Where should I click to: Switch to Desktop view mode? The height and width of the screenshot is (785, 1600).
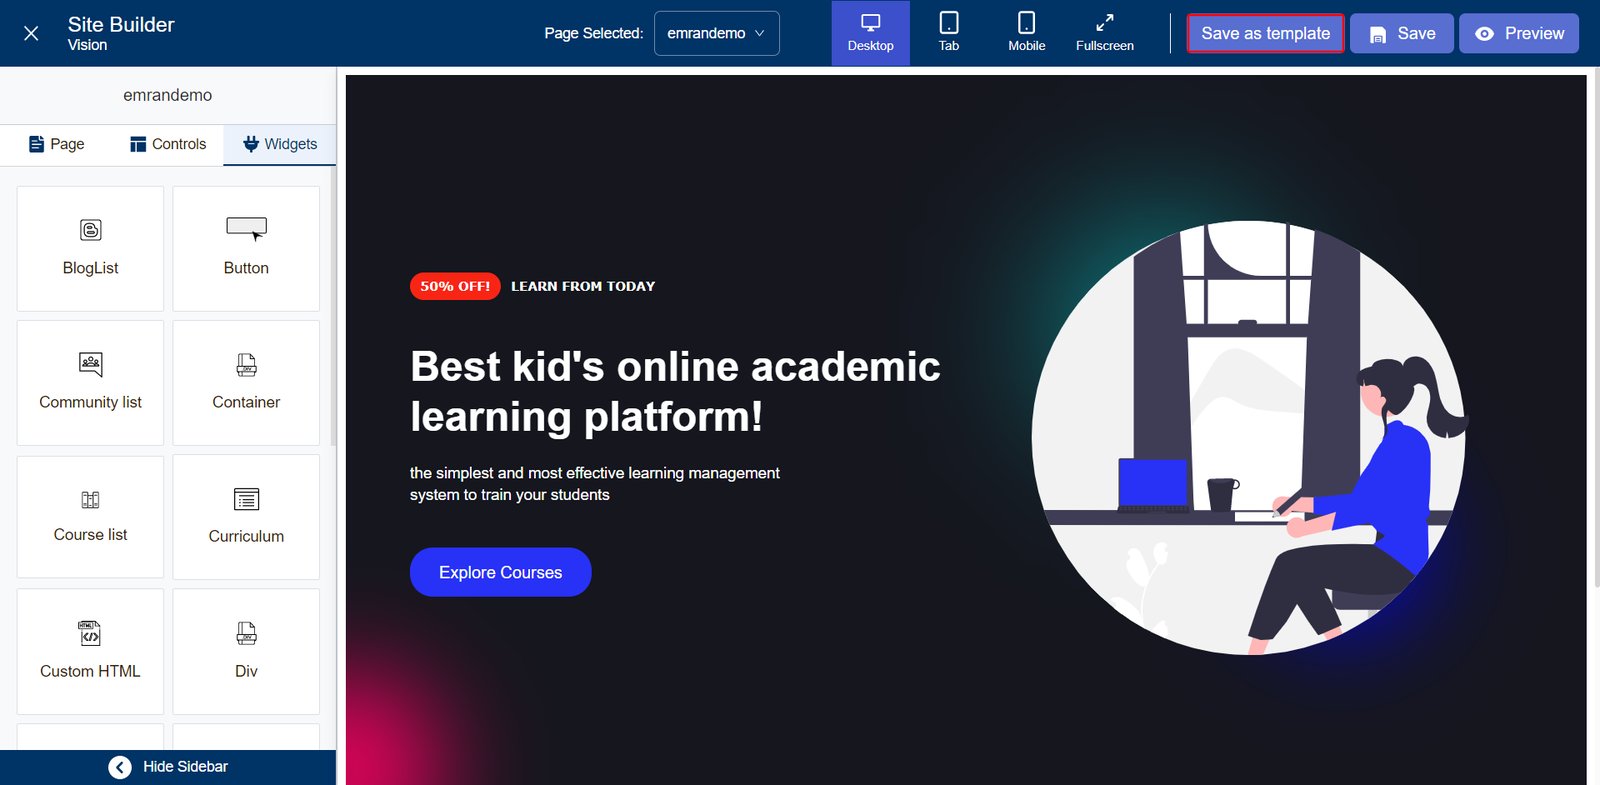click(870, 33)
